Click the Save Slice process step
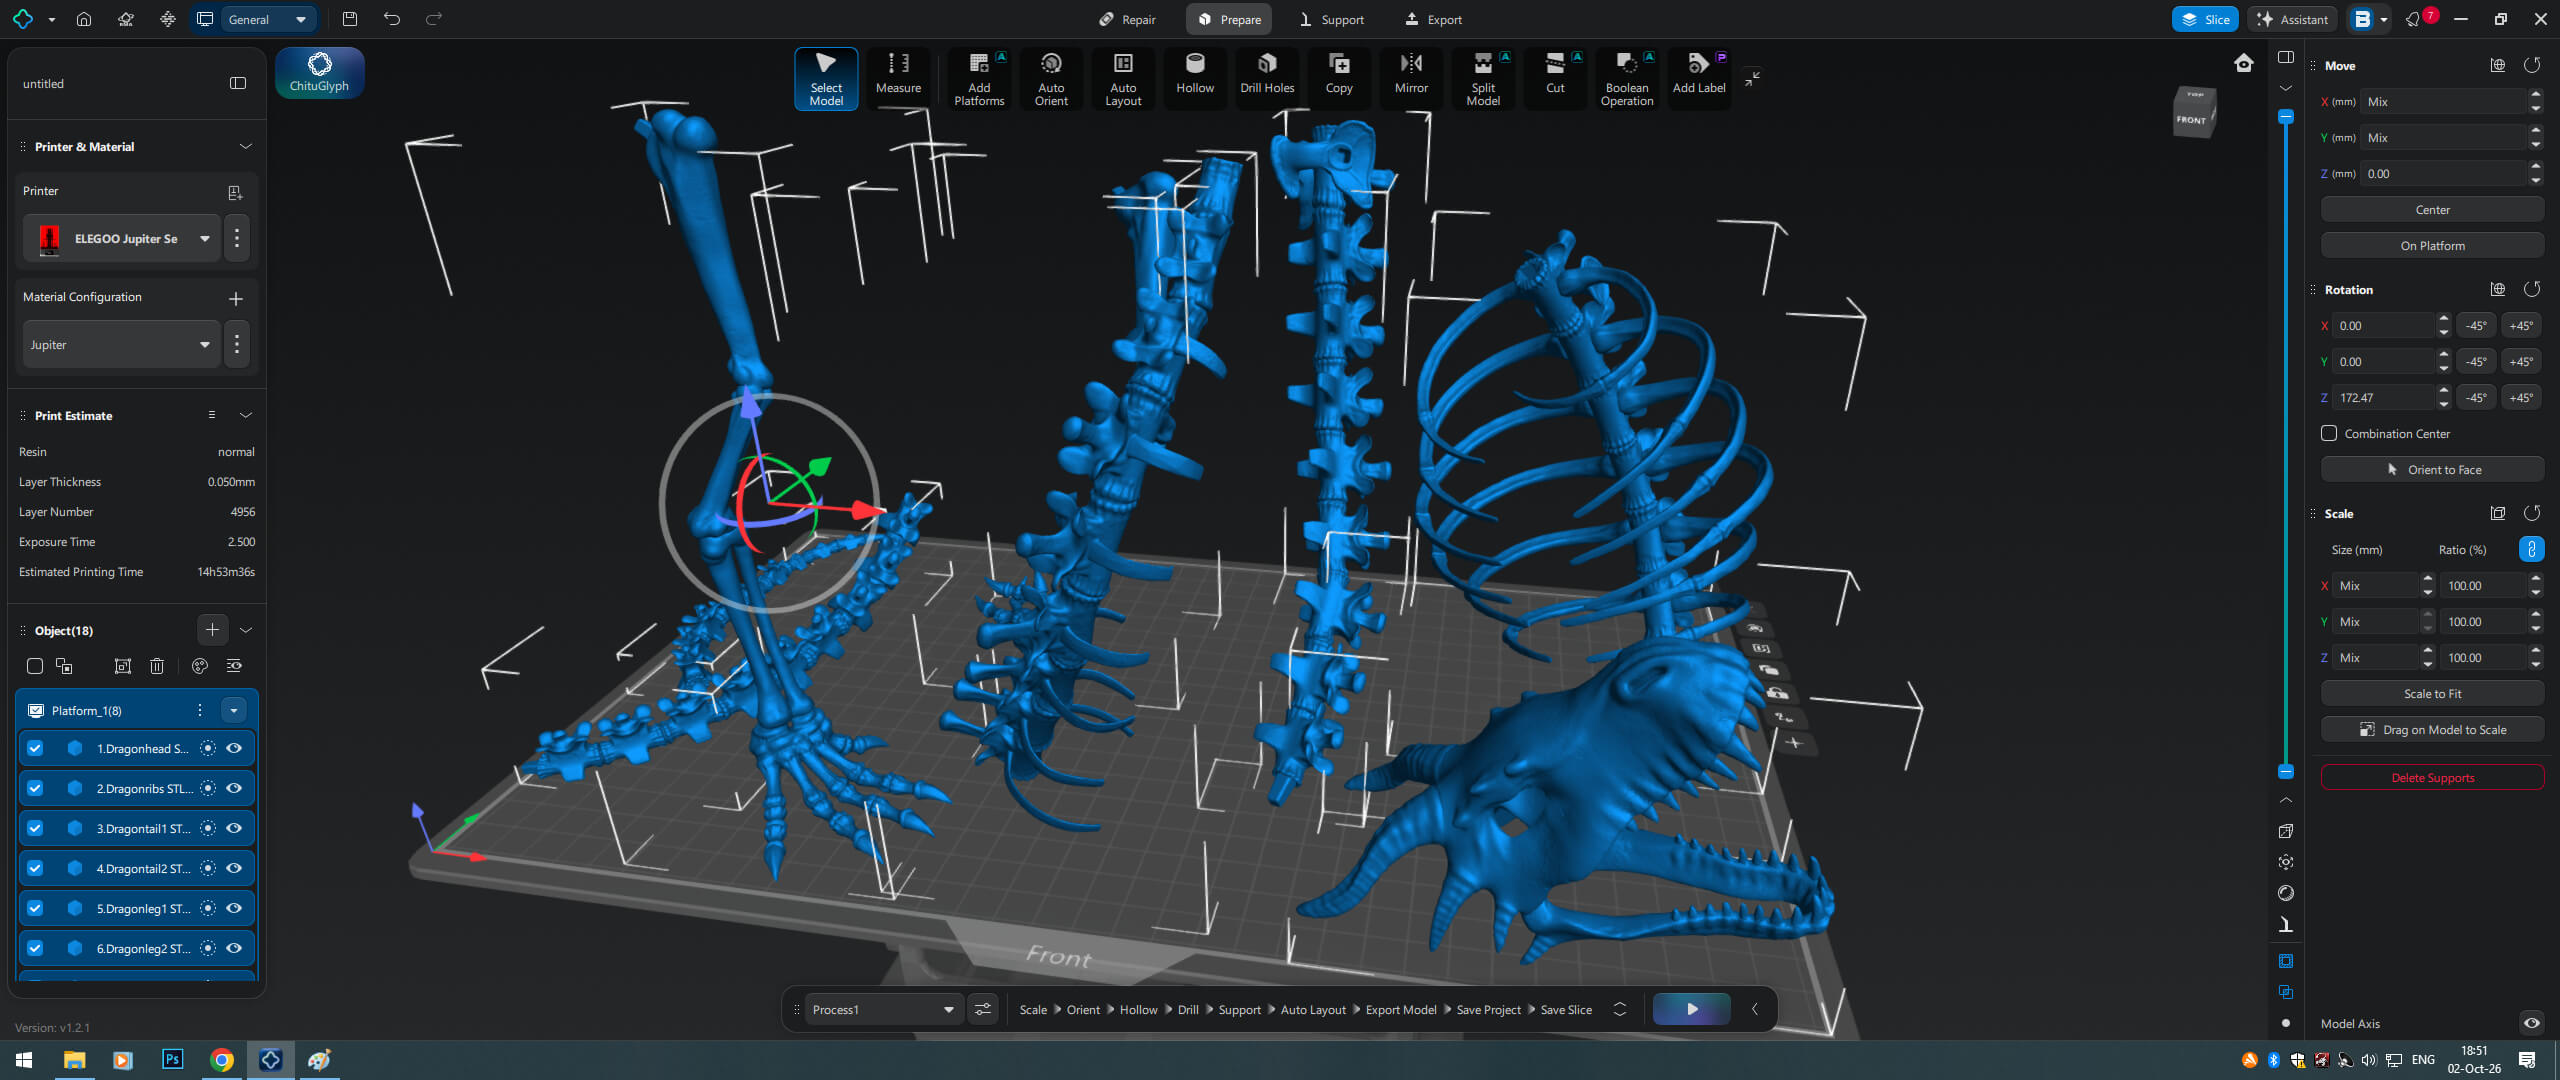 [x=1566, y=1010]
